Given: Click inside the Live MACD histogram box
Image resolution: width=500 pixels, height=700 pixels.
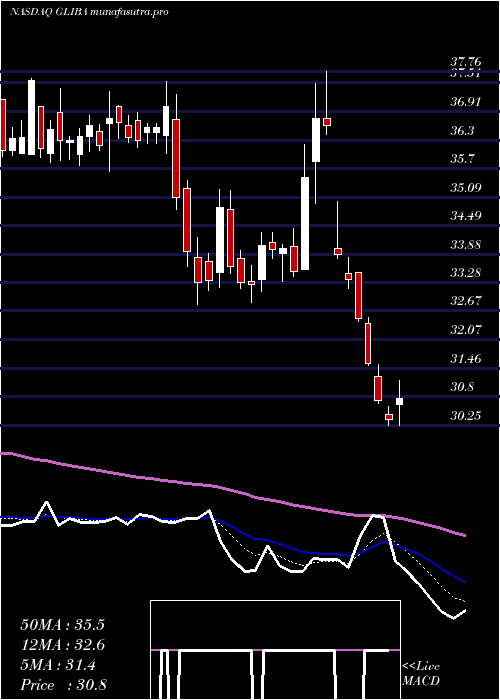Looking at the screenshot, I should [x=275, y=650].
